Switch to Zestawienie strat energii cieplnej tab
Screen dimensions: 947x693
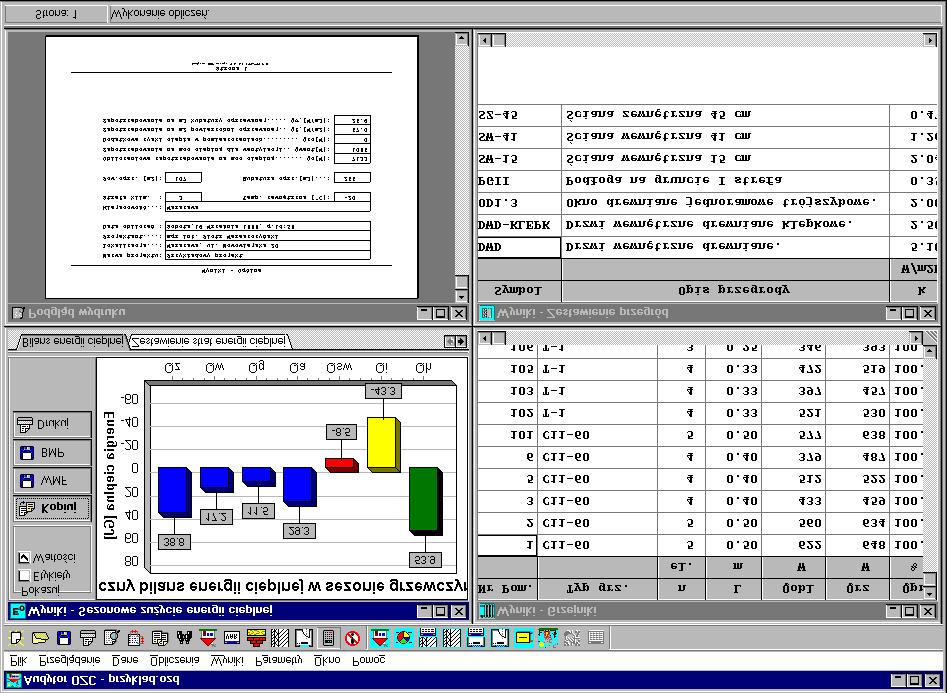(209, 341)
